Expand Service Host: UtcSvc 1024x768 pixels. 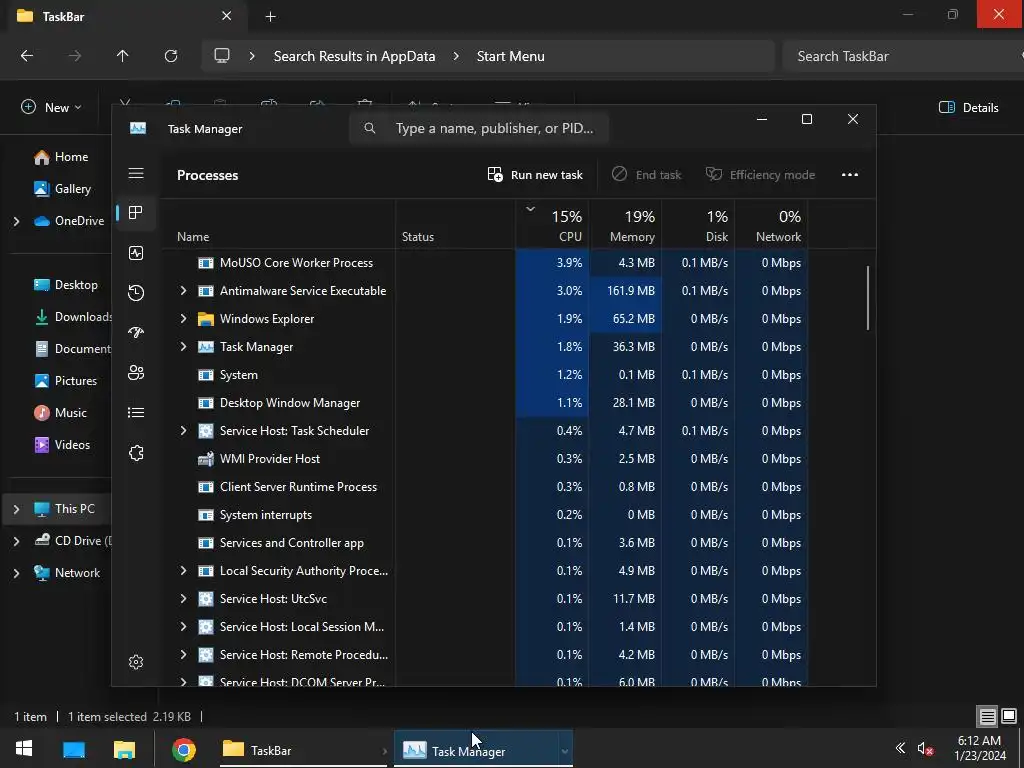(x=184, y=599)
